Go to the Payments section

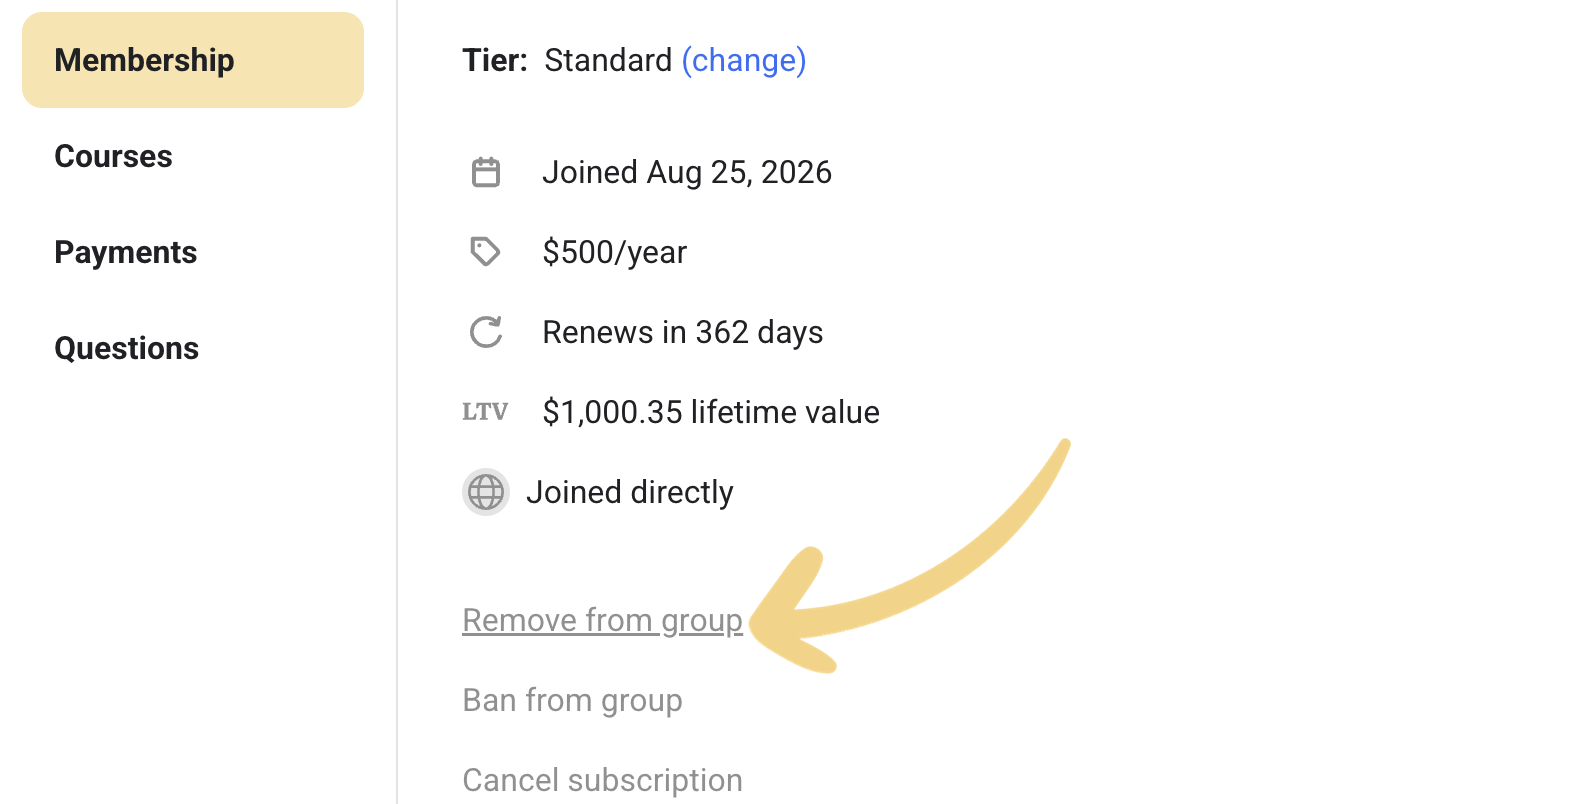click(125, 252)
